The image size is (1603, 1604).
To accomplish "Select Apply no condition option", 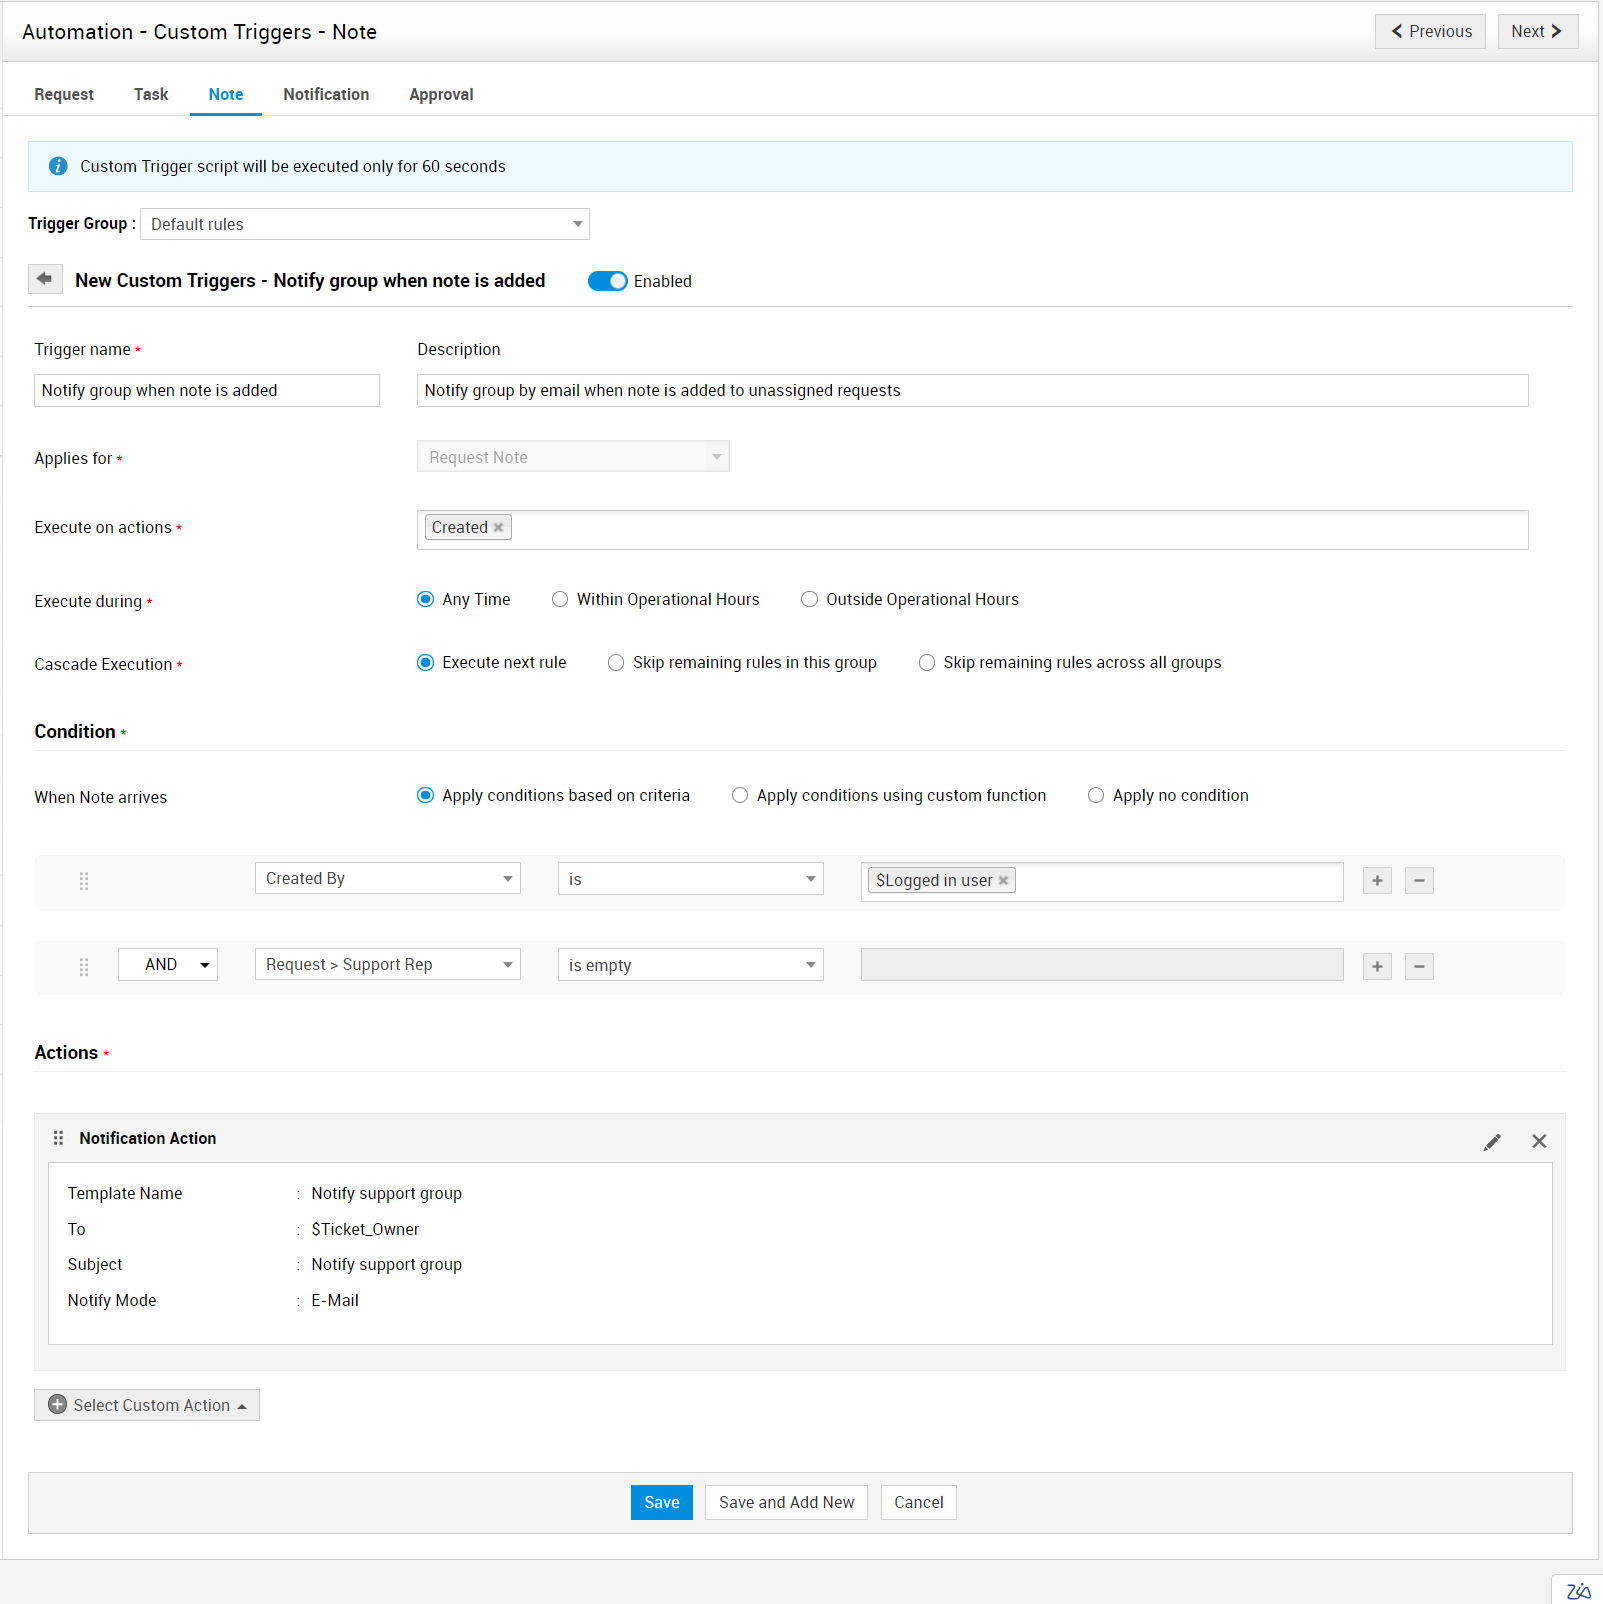I will [x=1096, y=796].
